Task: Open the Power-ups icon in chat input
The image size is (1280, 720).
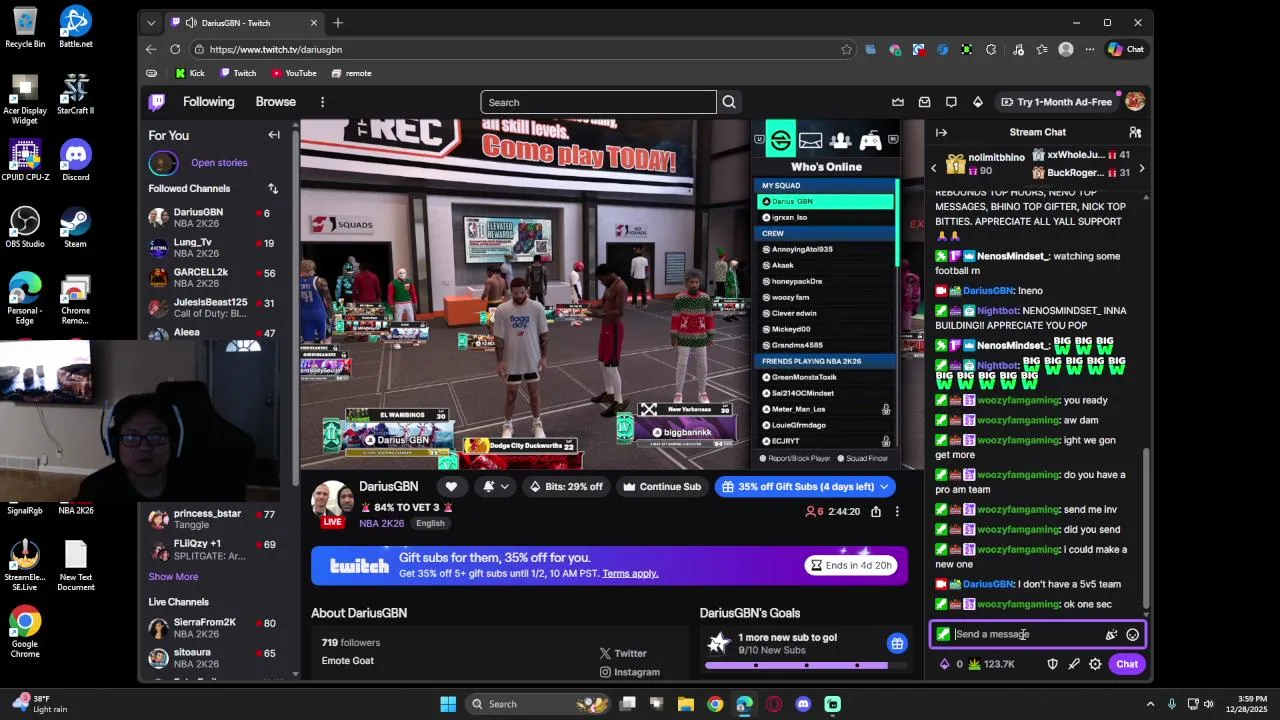Action: tap(1111, 634)
